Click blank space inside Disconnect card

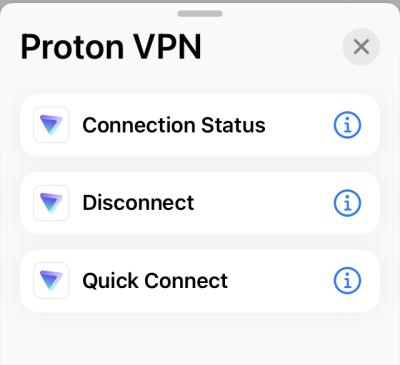click(263, 203)
